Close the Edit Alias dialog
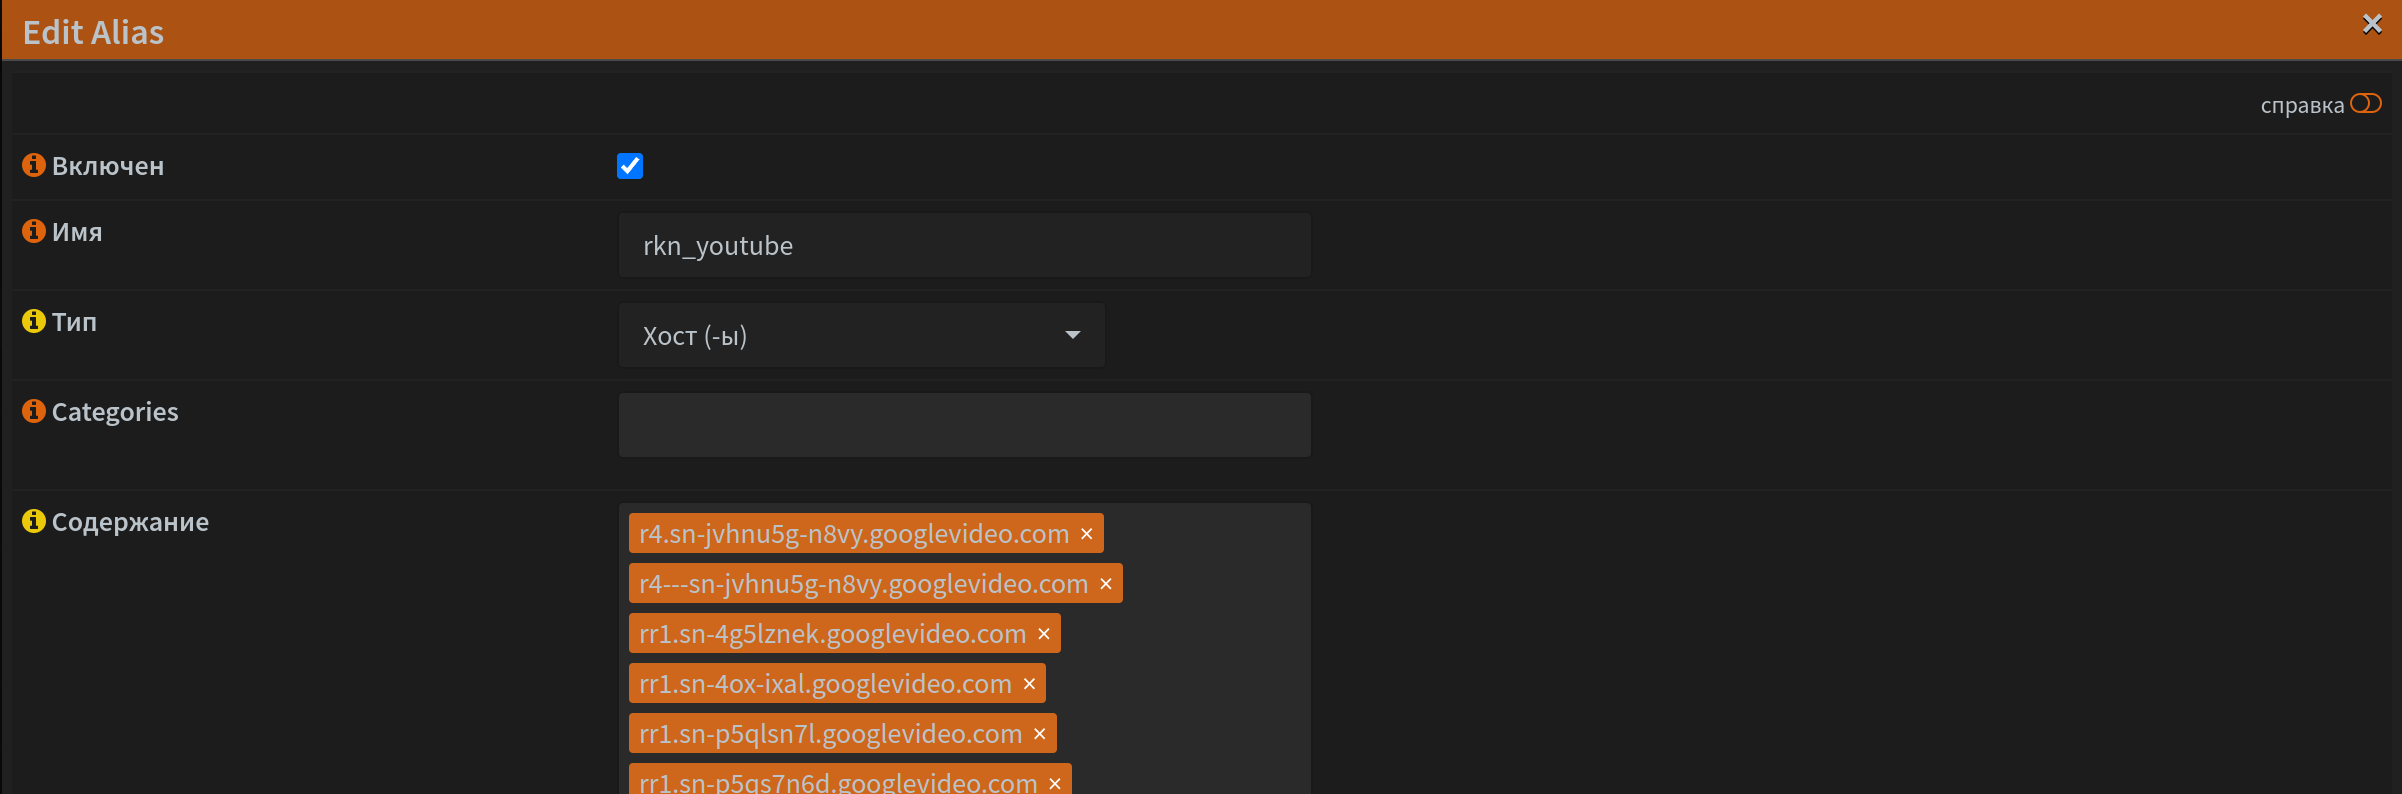Screen dimensions: 2402x794 pyautogui.click(x=2372, y=24)
